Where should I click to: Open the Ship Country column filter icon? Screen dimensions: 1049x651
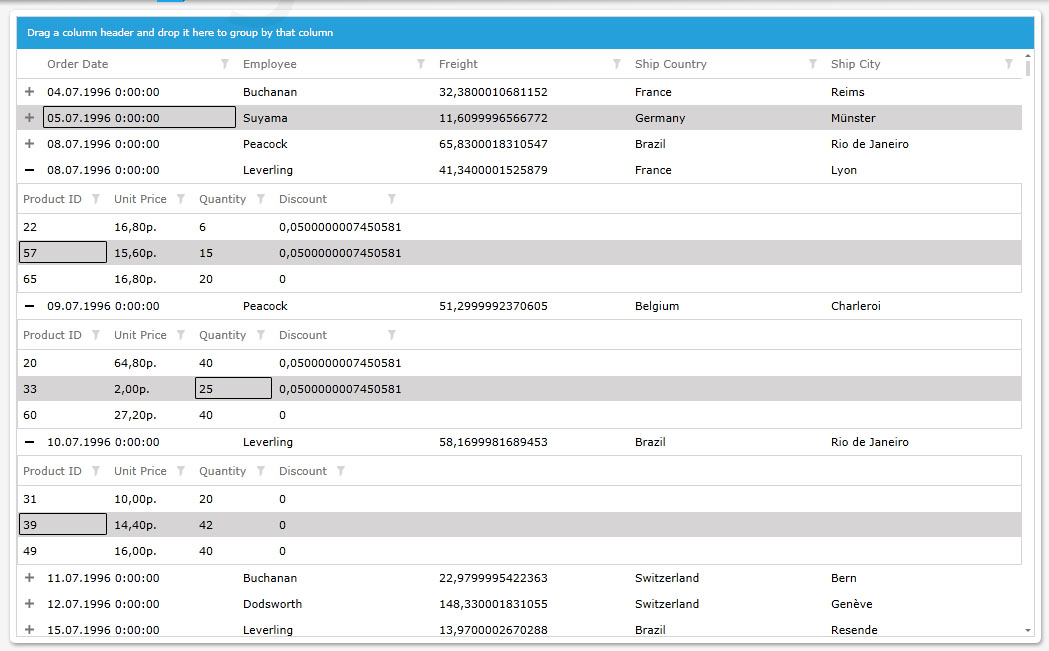click(813, 64)
